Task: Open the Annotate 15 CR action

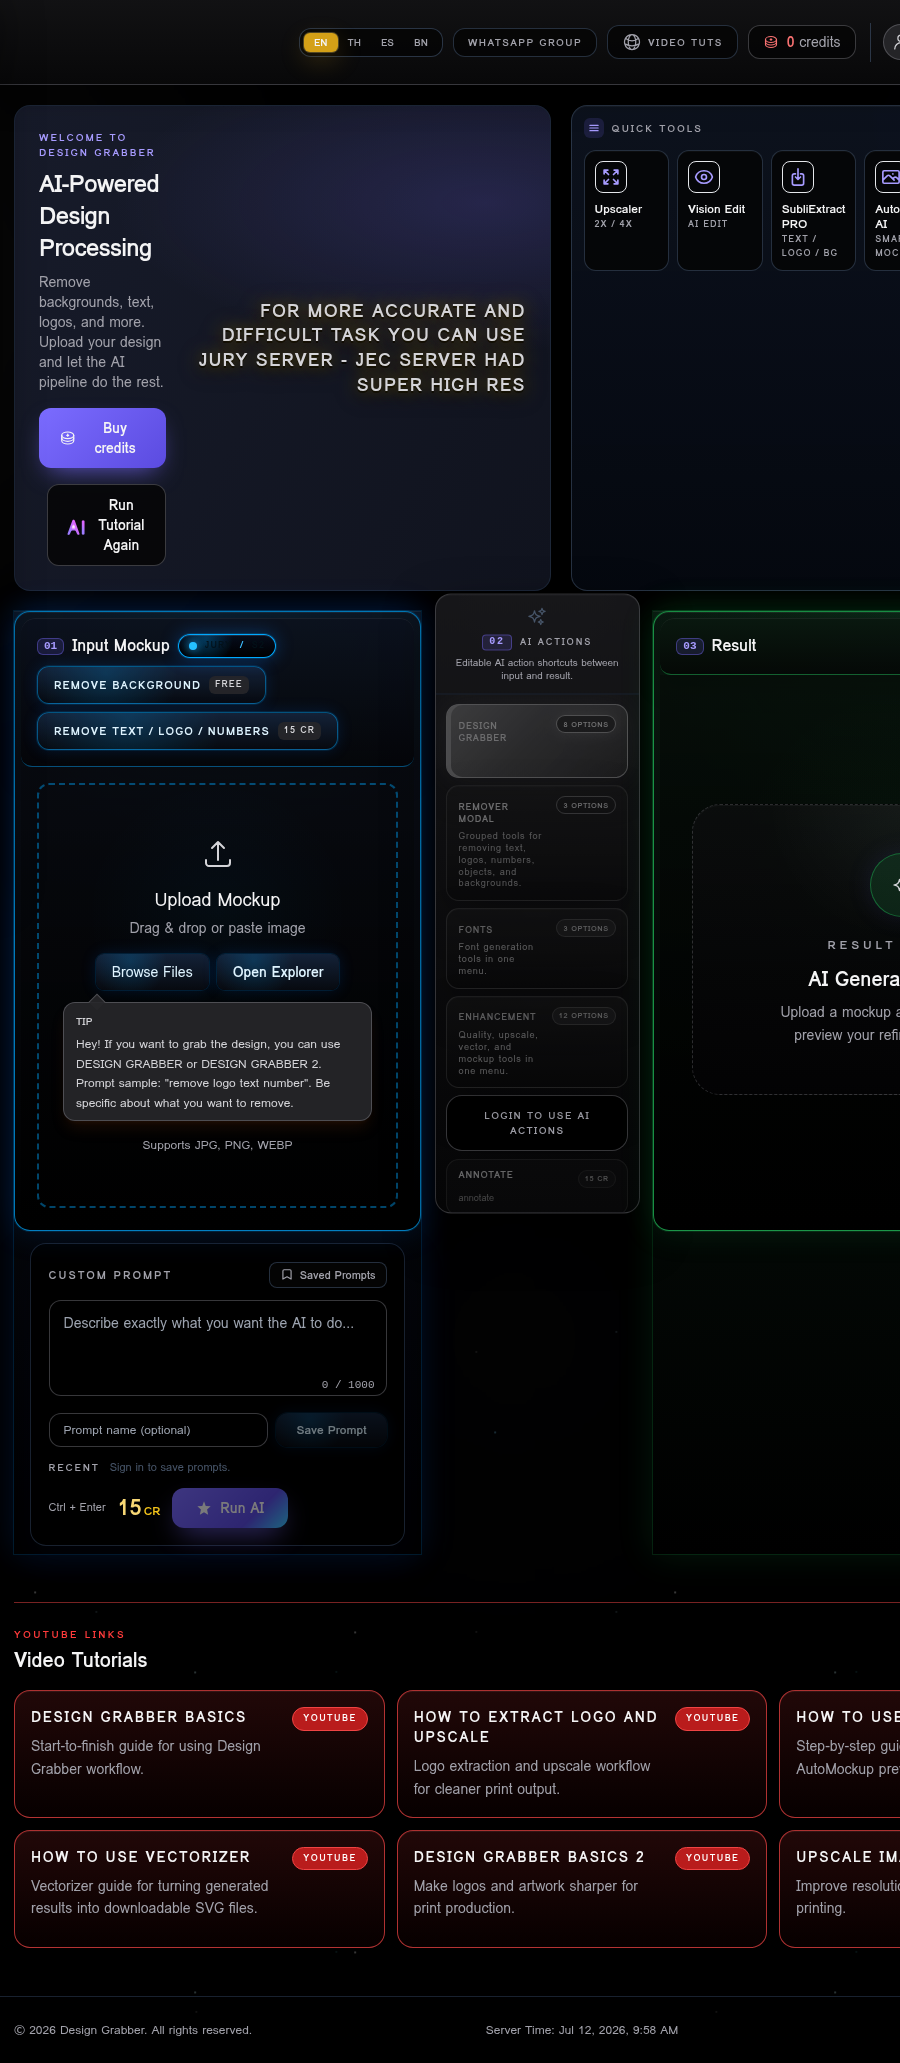Action: coord(537,1186)
